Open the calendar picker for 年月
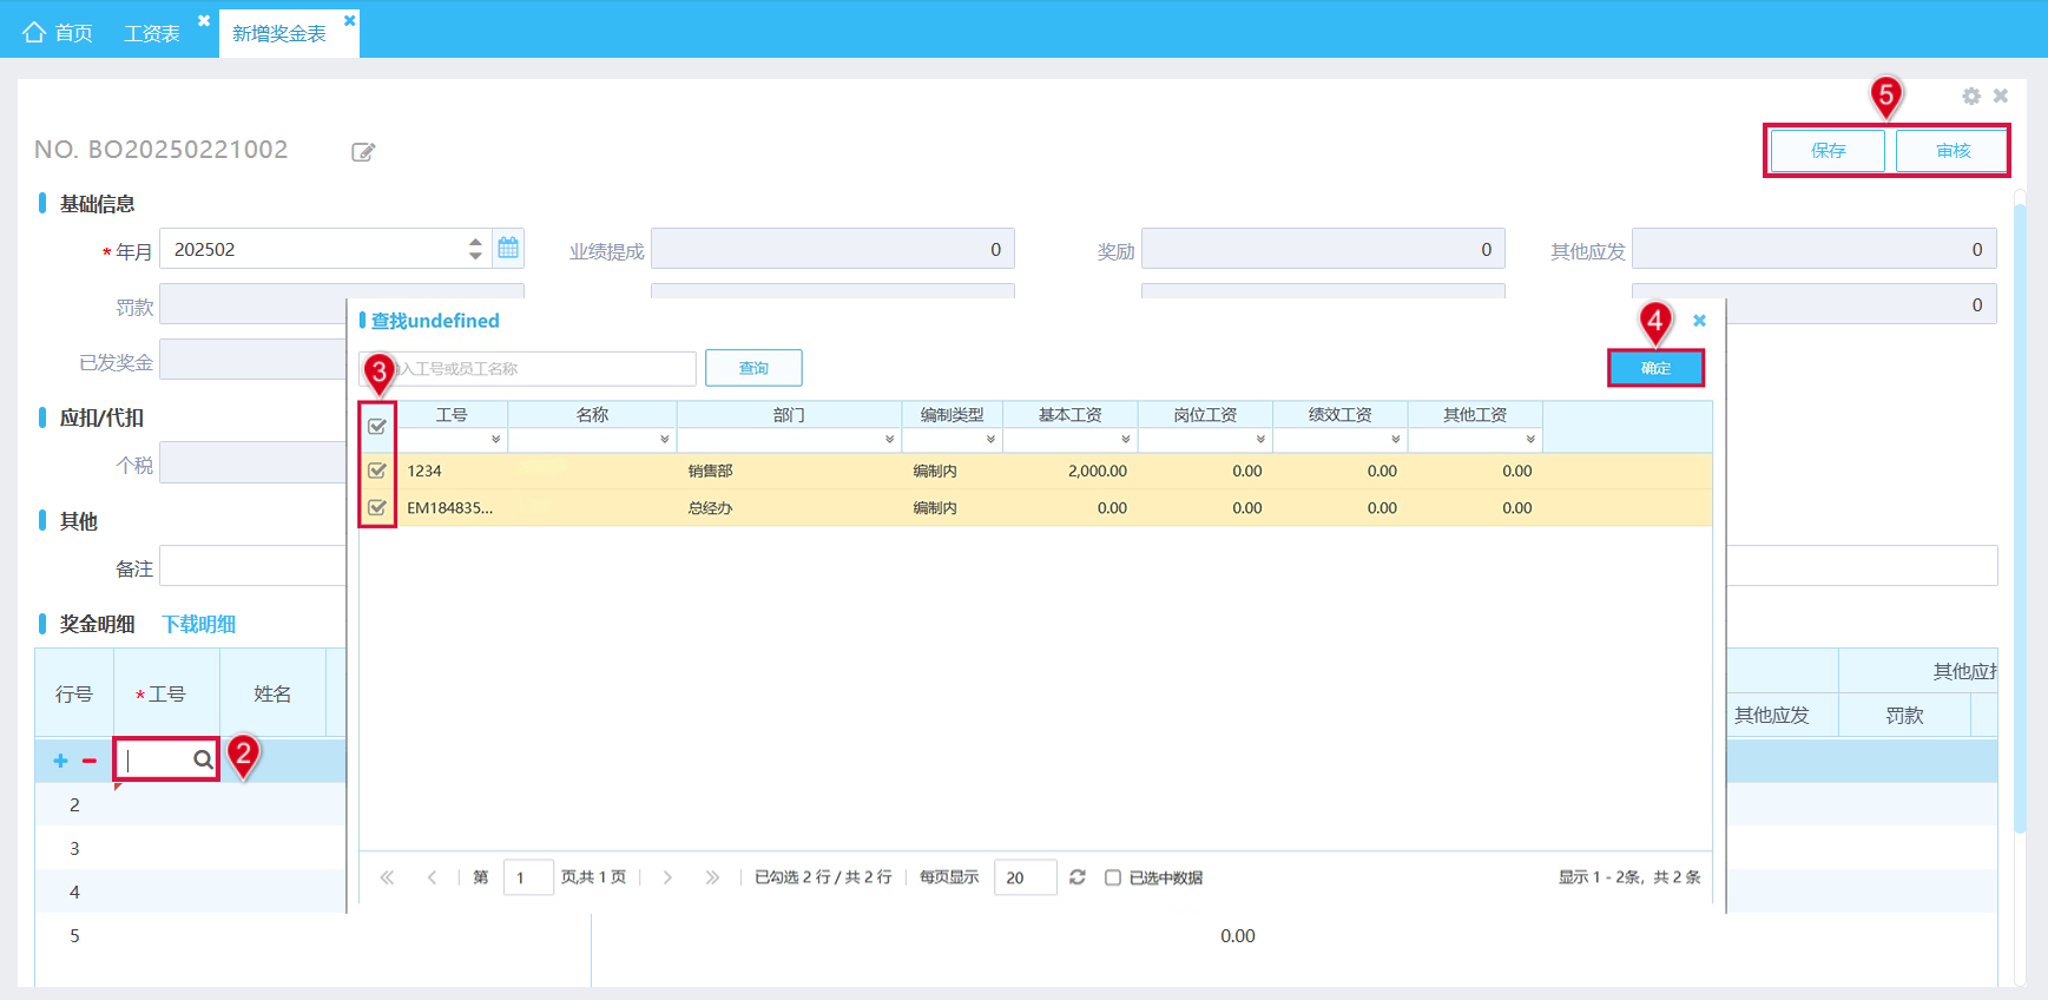2048x1000 pixels. pos(508,248)
